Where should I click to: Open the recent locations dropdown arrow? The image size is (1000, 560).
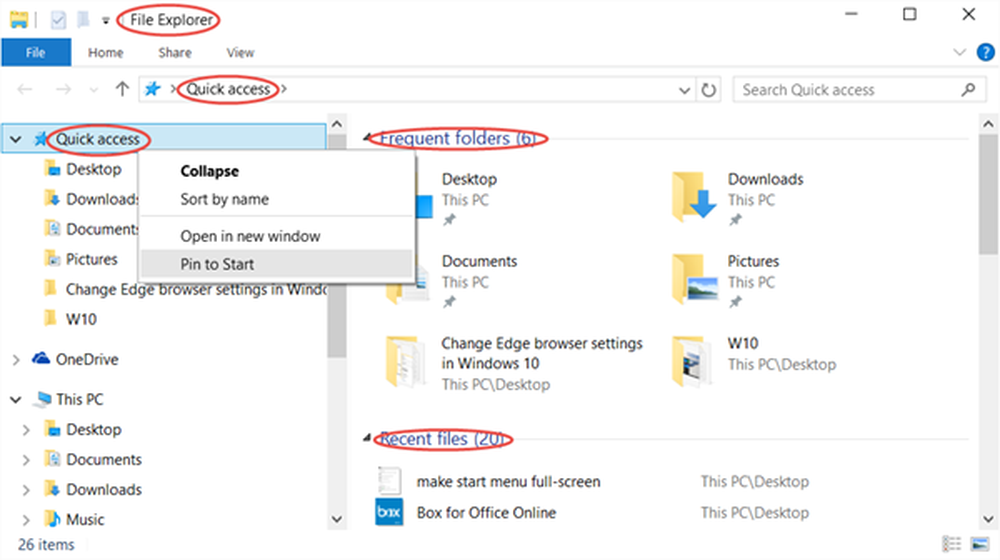[94, 90]
